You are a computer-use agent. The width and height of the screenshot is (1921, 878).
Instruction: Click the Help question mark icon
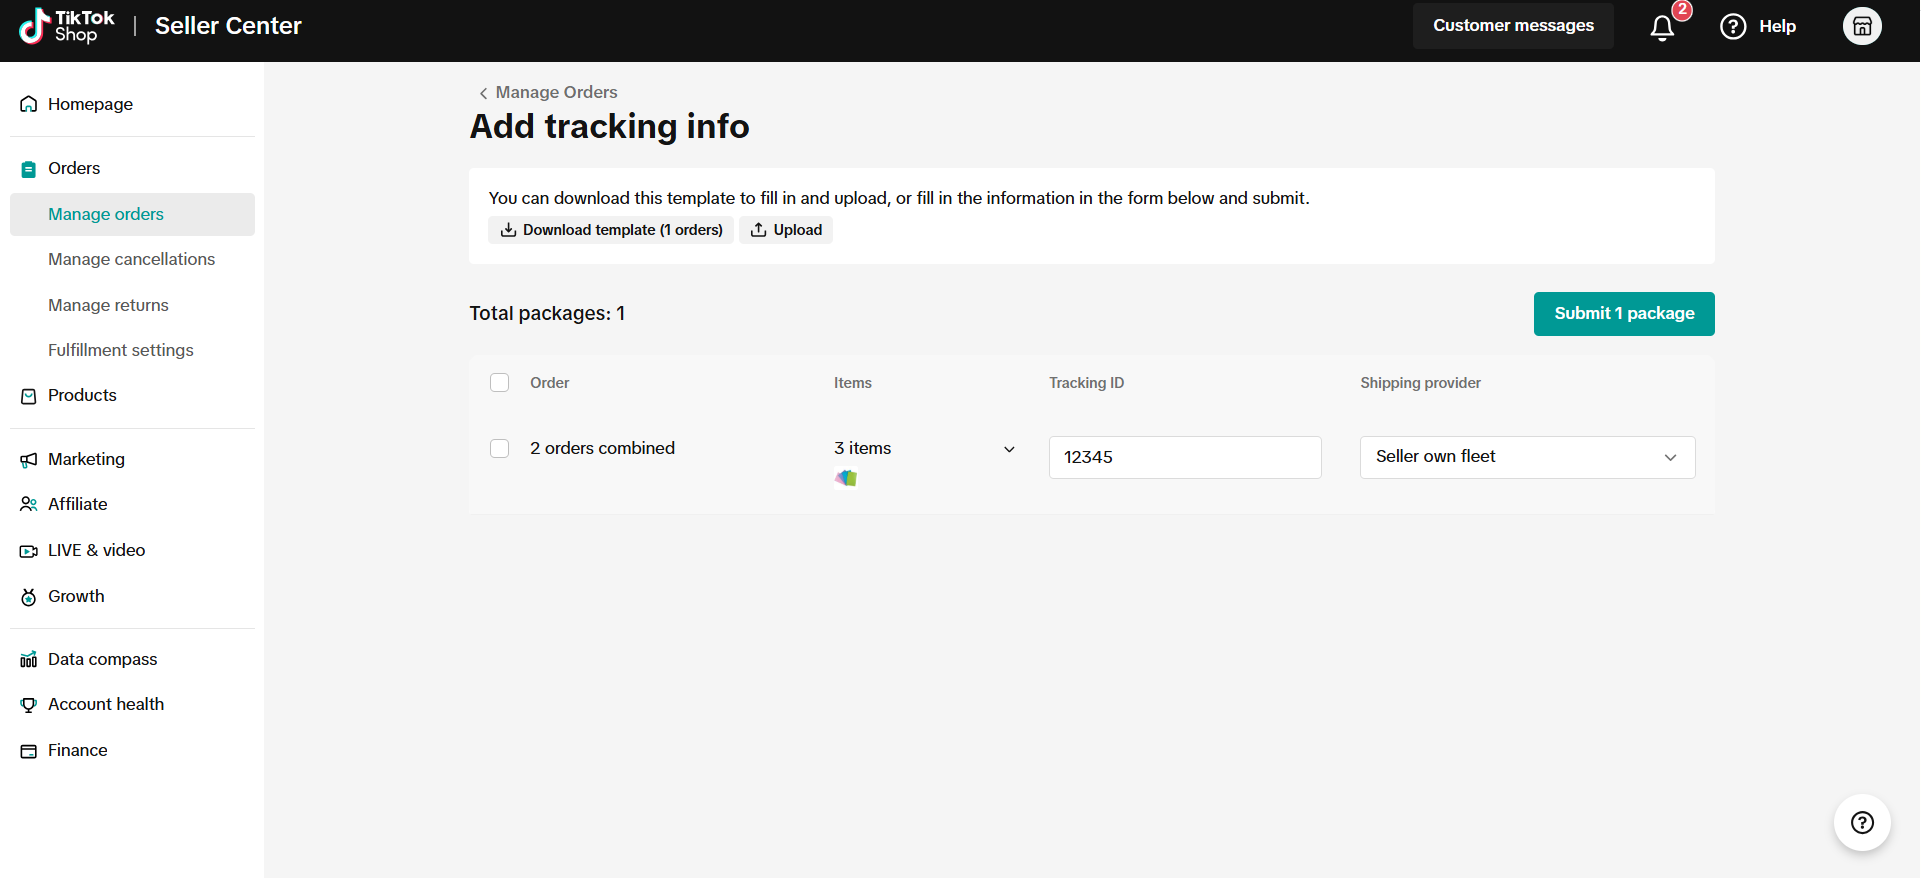pos(1733,27)
